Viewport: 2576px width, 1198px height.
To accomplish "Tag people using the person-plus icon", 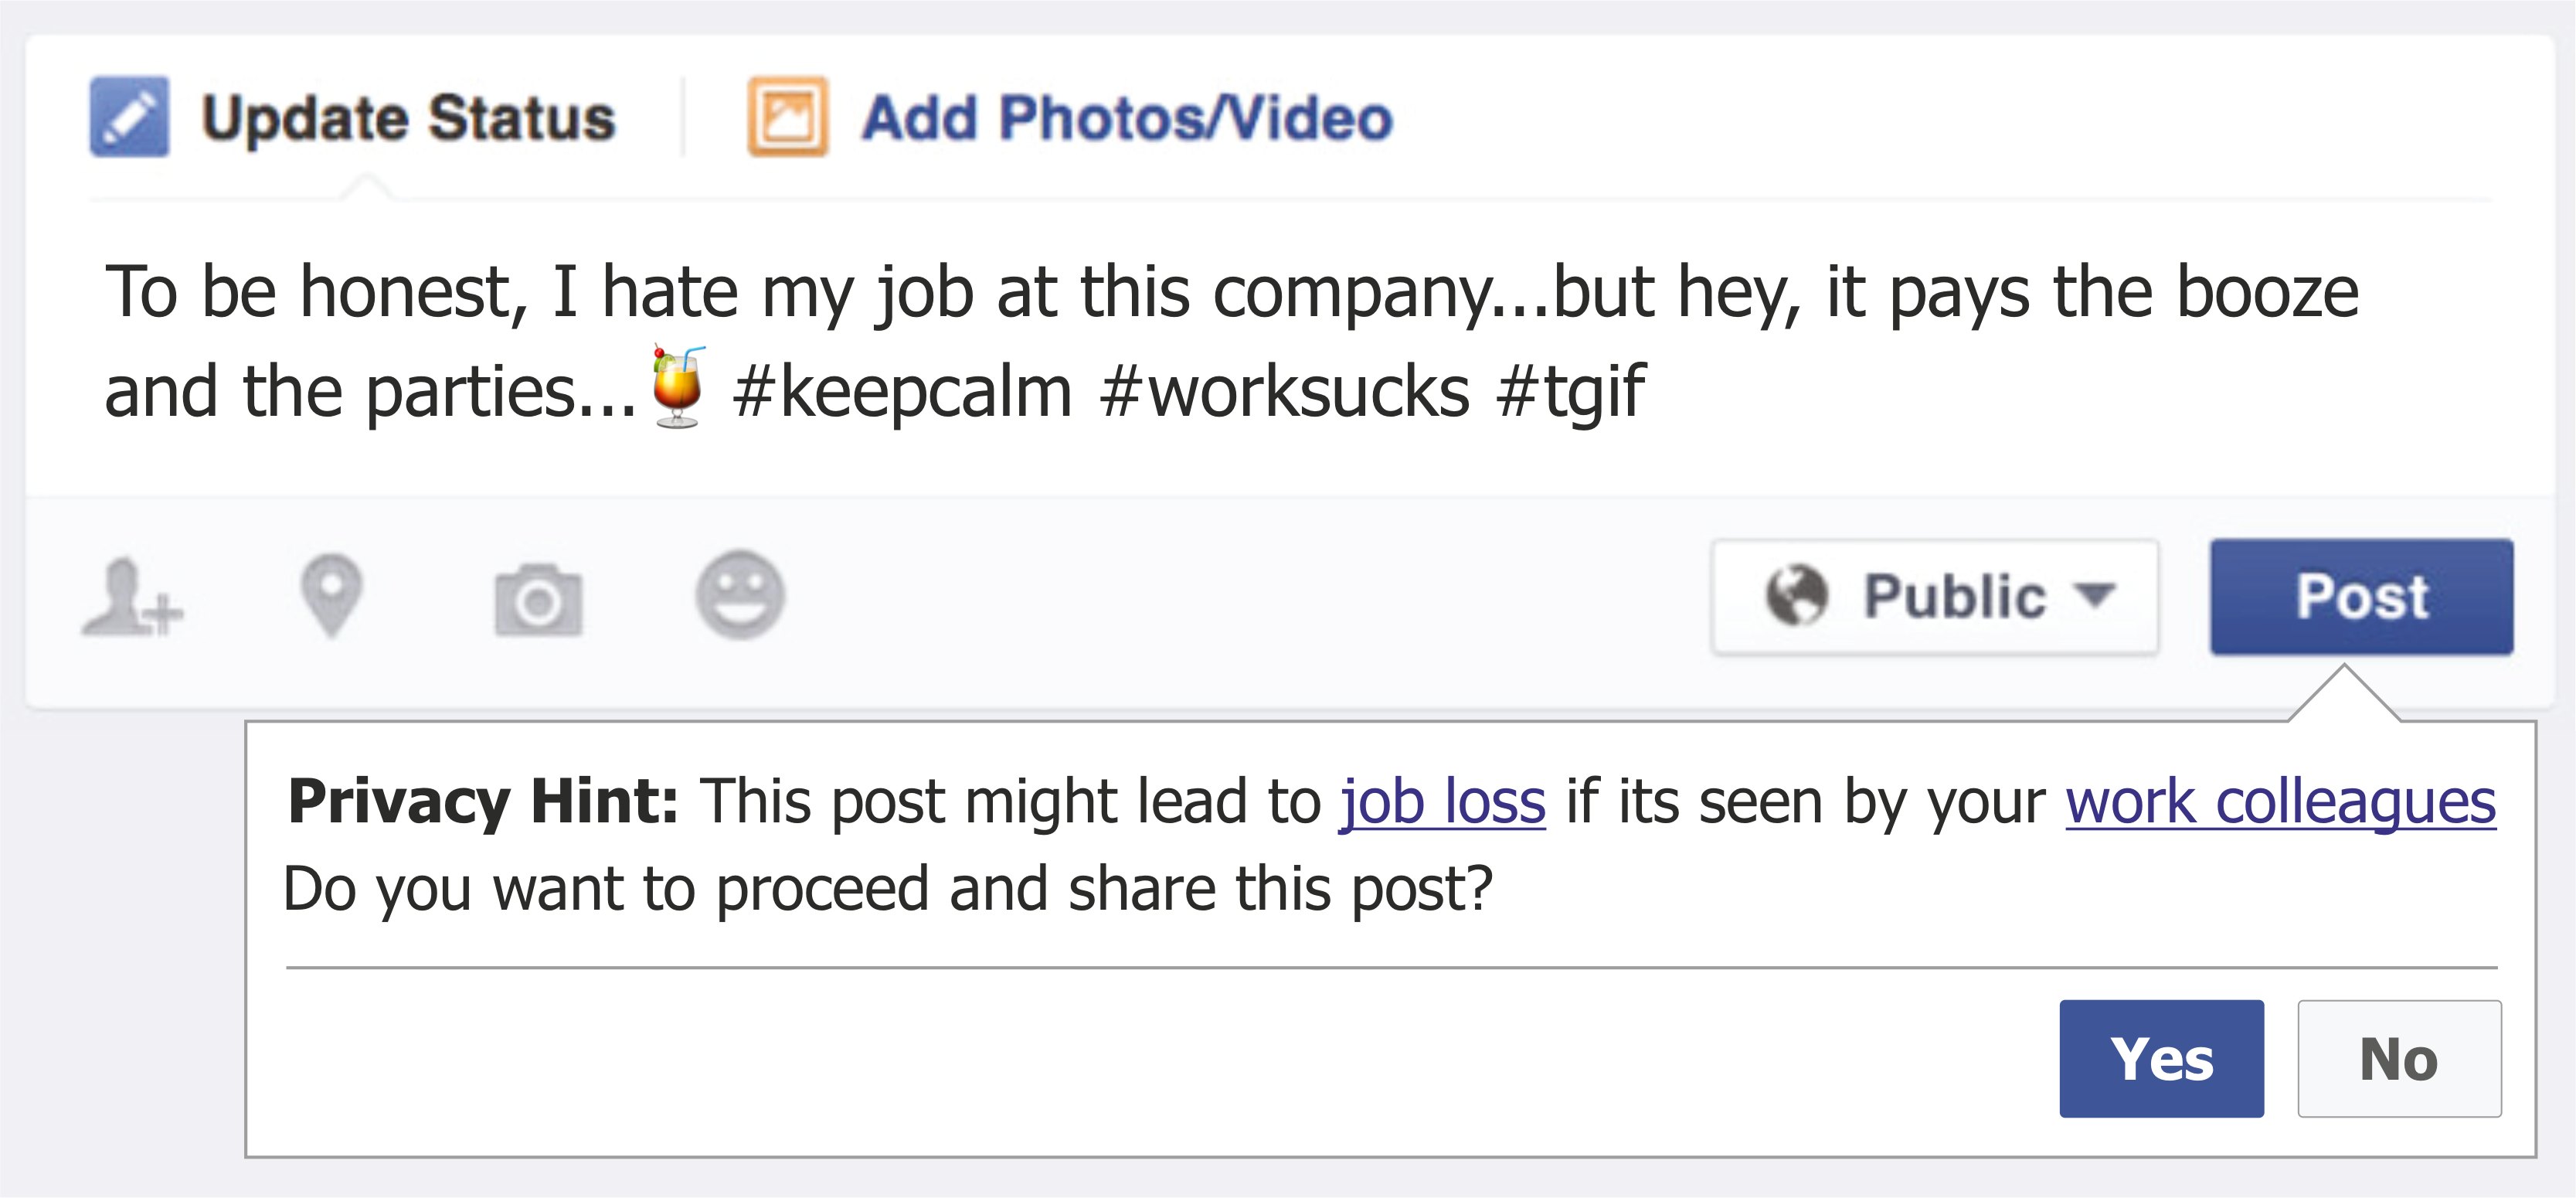I will 132,597.
